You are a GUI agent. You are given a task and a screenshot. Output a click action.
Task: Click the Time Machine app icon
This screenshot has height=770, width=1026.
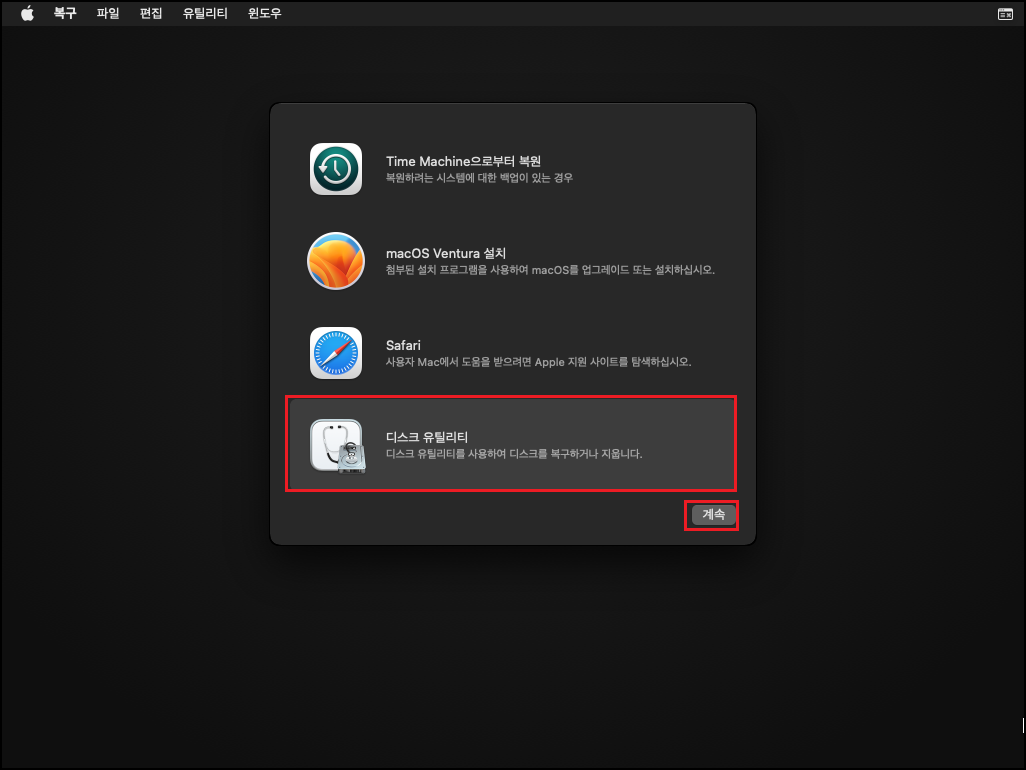pyautogui.click(x=336, y=169)
